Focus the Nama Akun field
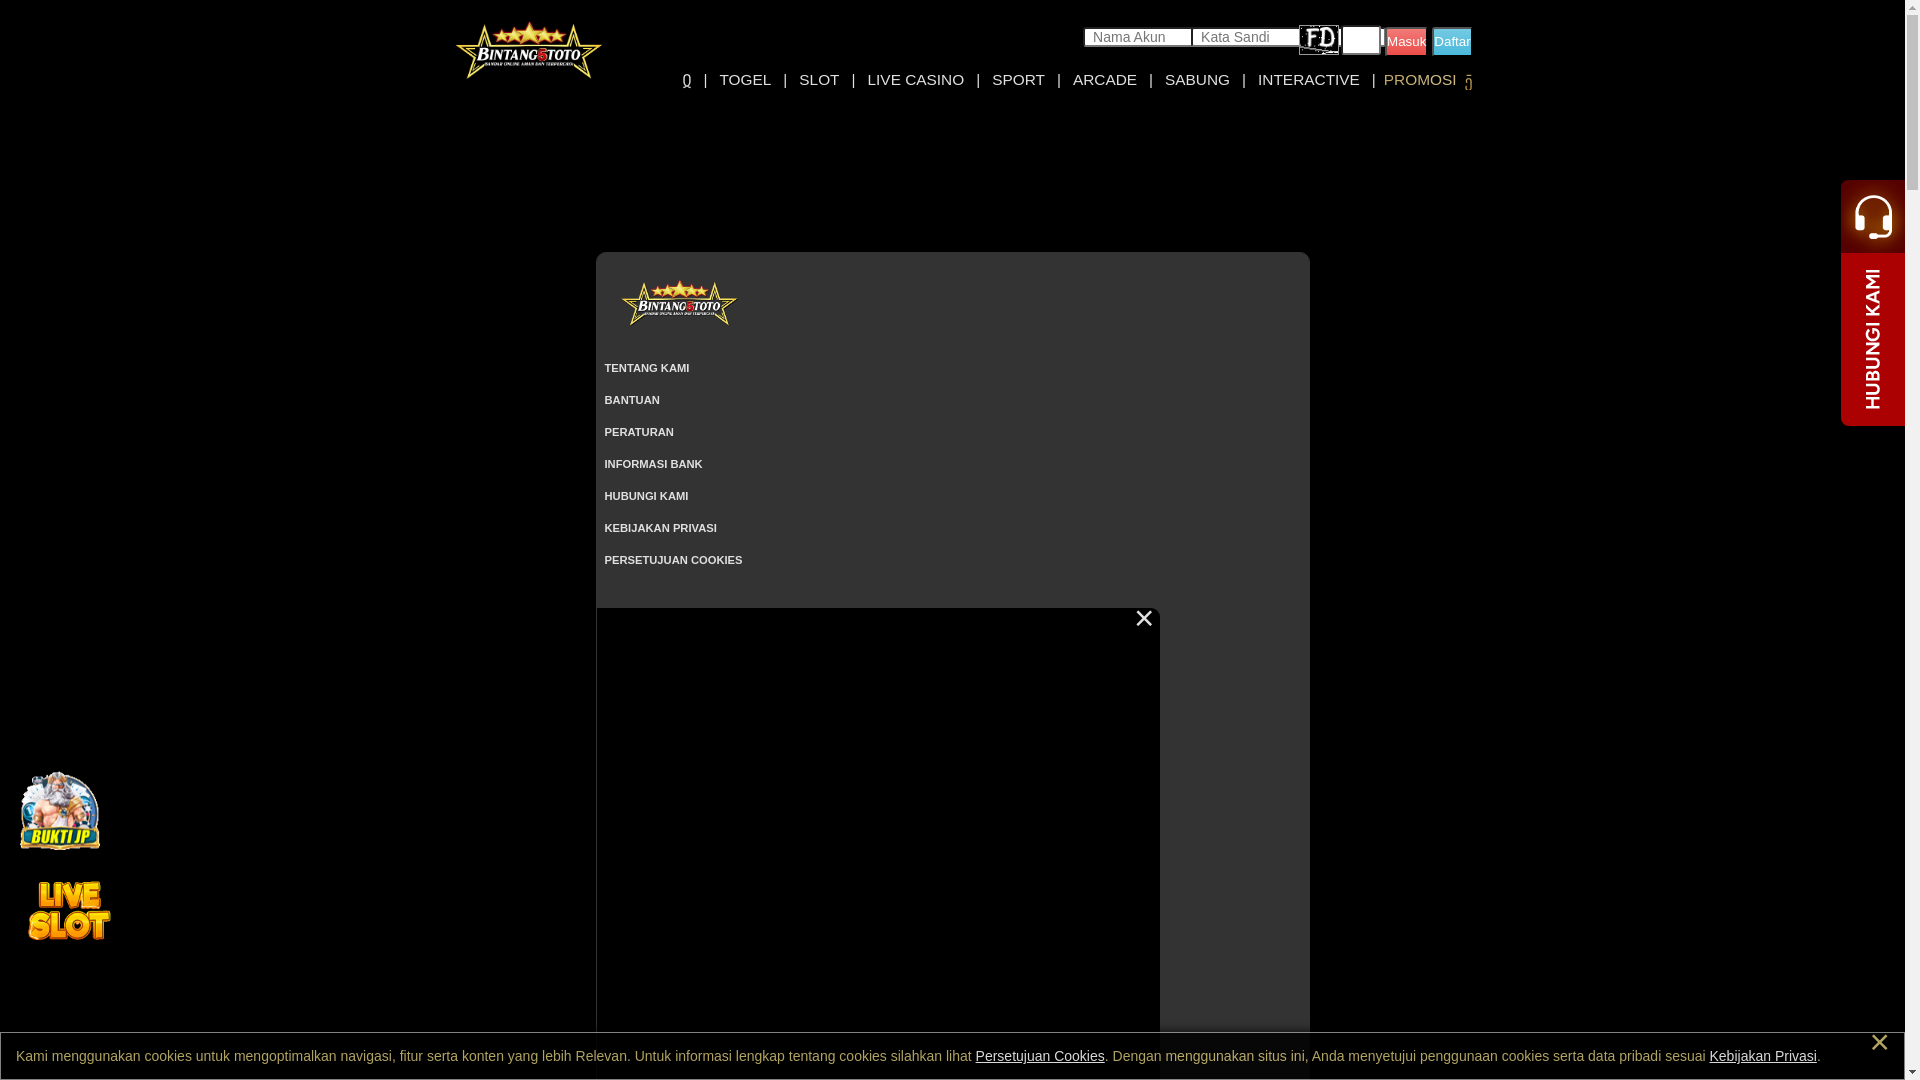The height and width of the screenshot is (1080, 1920). 1138,37
